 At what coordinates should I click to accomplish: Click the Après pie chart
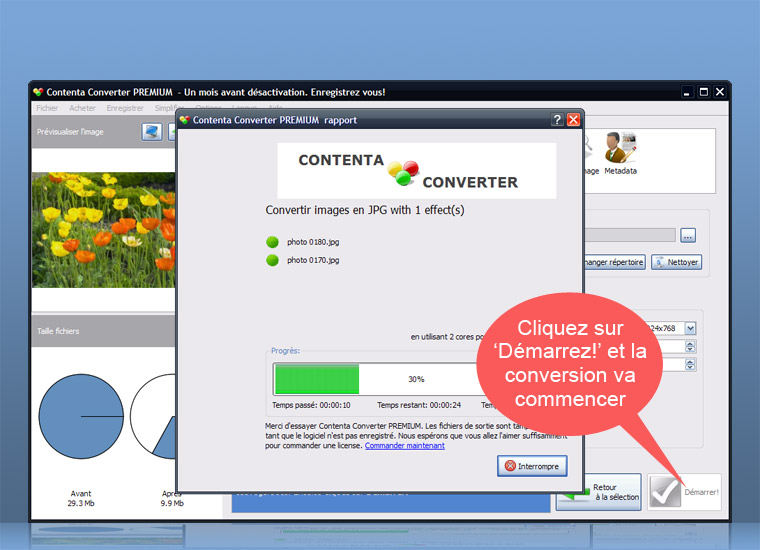pos(153,416)
